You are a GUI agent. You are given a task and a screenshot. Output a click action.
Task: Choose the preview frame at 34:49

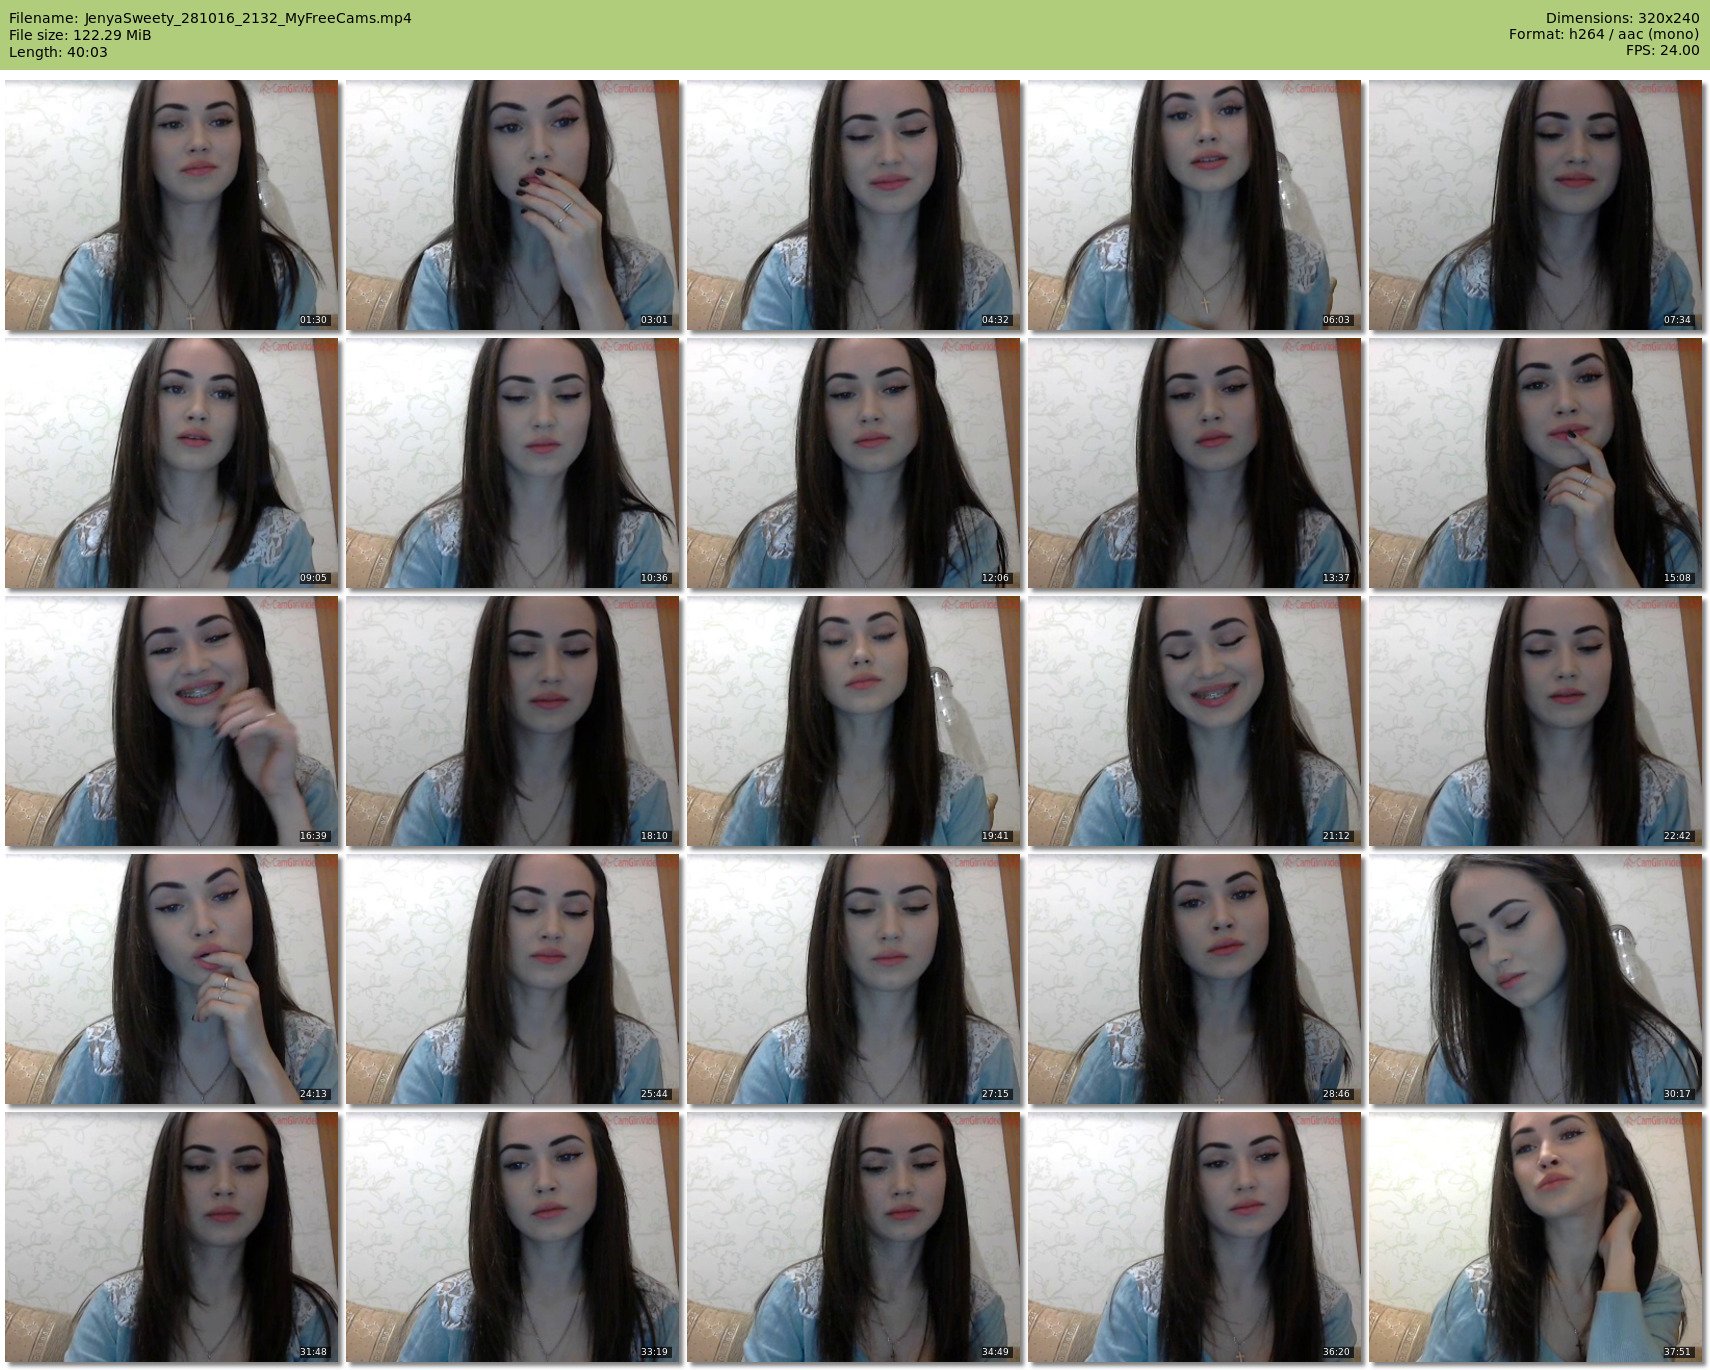[853, 1237]
